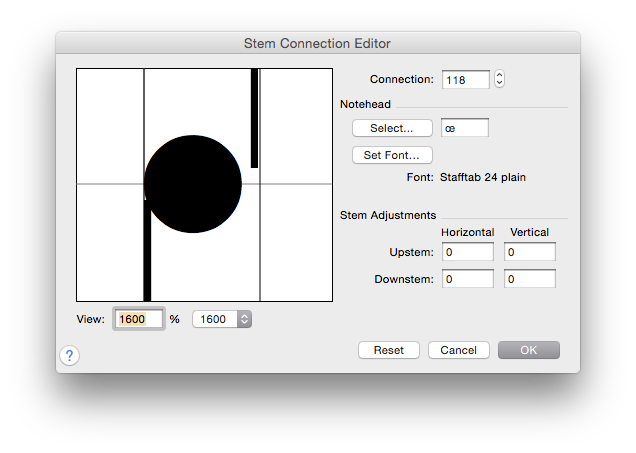Screen dimensions: 636x453
Task: Click the 'View:' label
Action: point(90,319)
